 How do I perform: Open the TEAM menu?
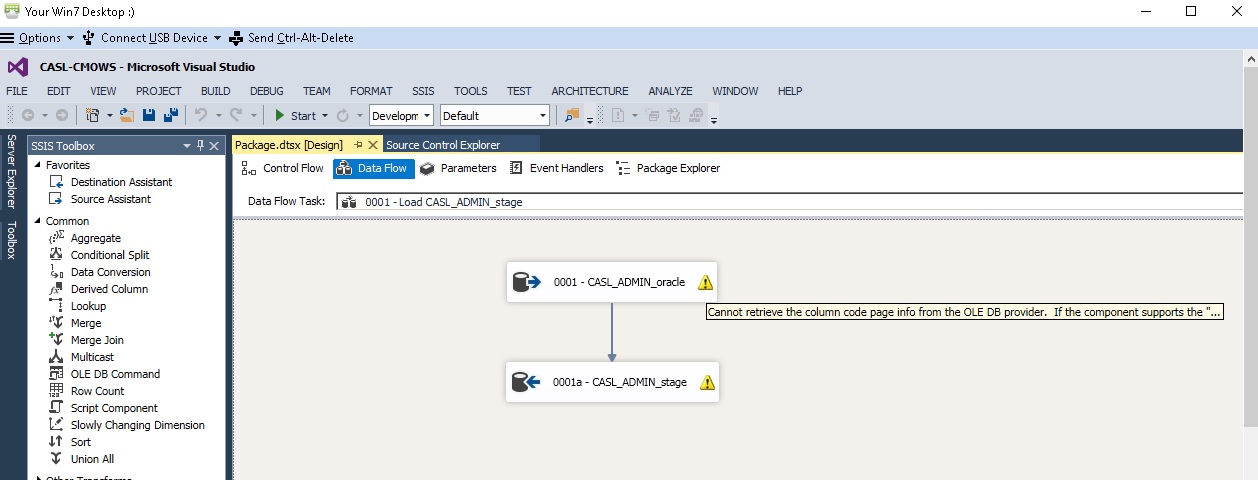pos(317,91)
